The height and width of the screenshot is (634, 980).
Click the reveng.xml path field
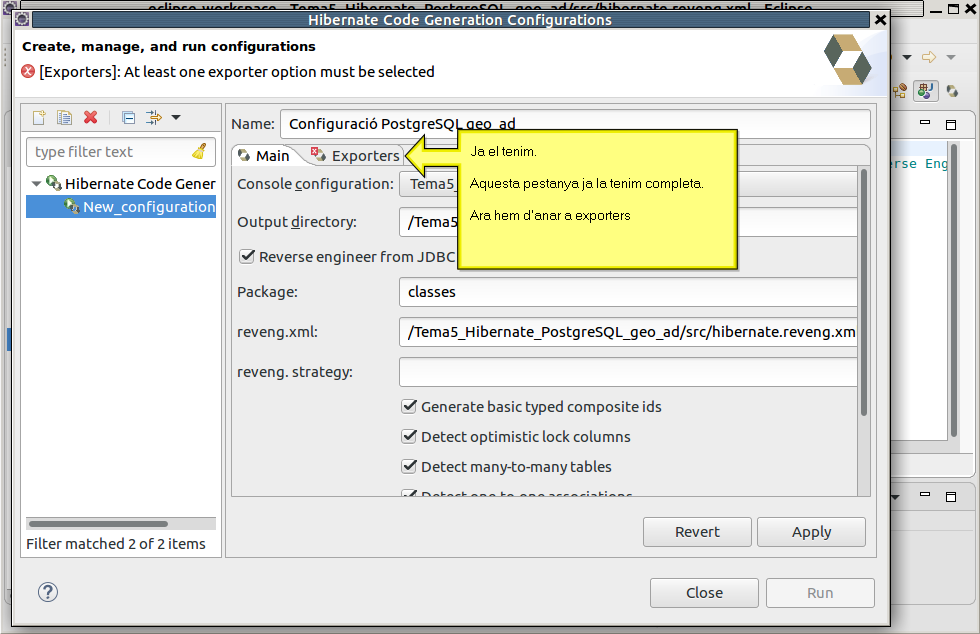pos(628,332)
